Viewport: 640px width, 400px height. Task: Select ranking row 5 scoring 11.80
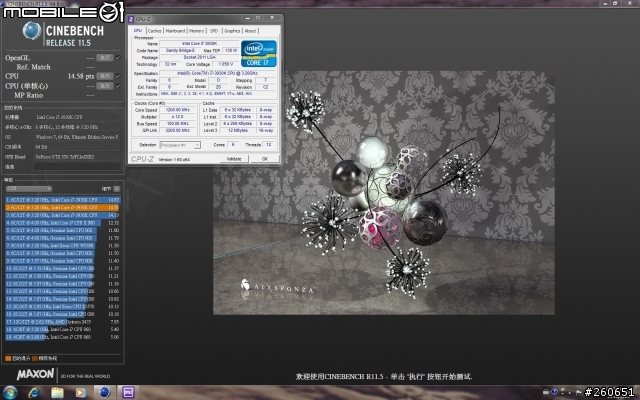(x=62, y=231)
